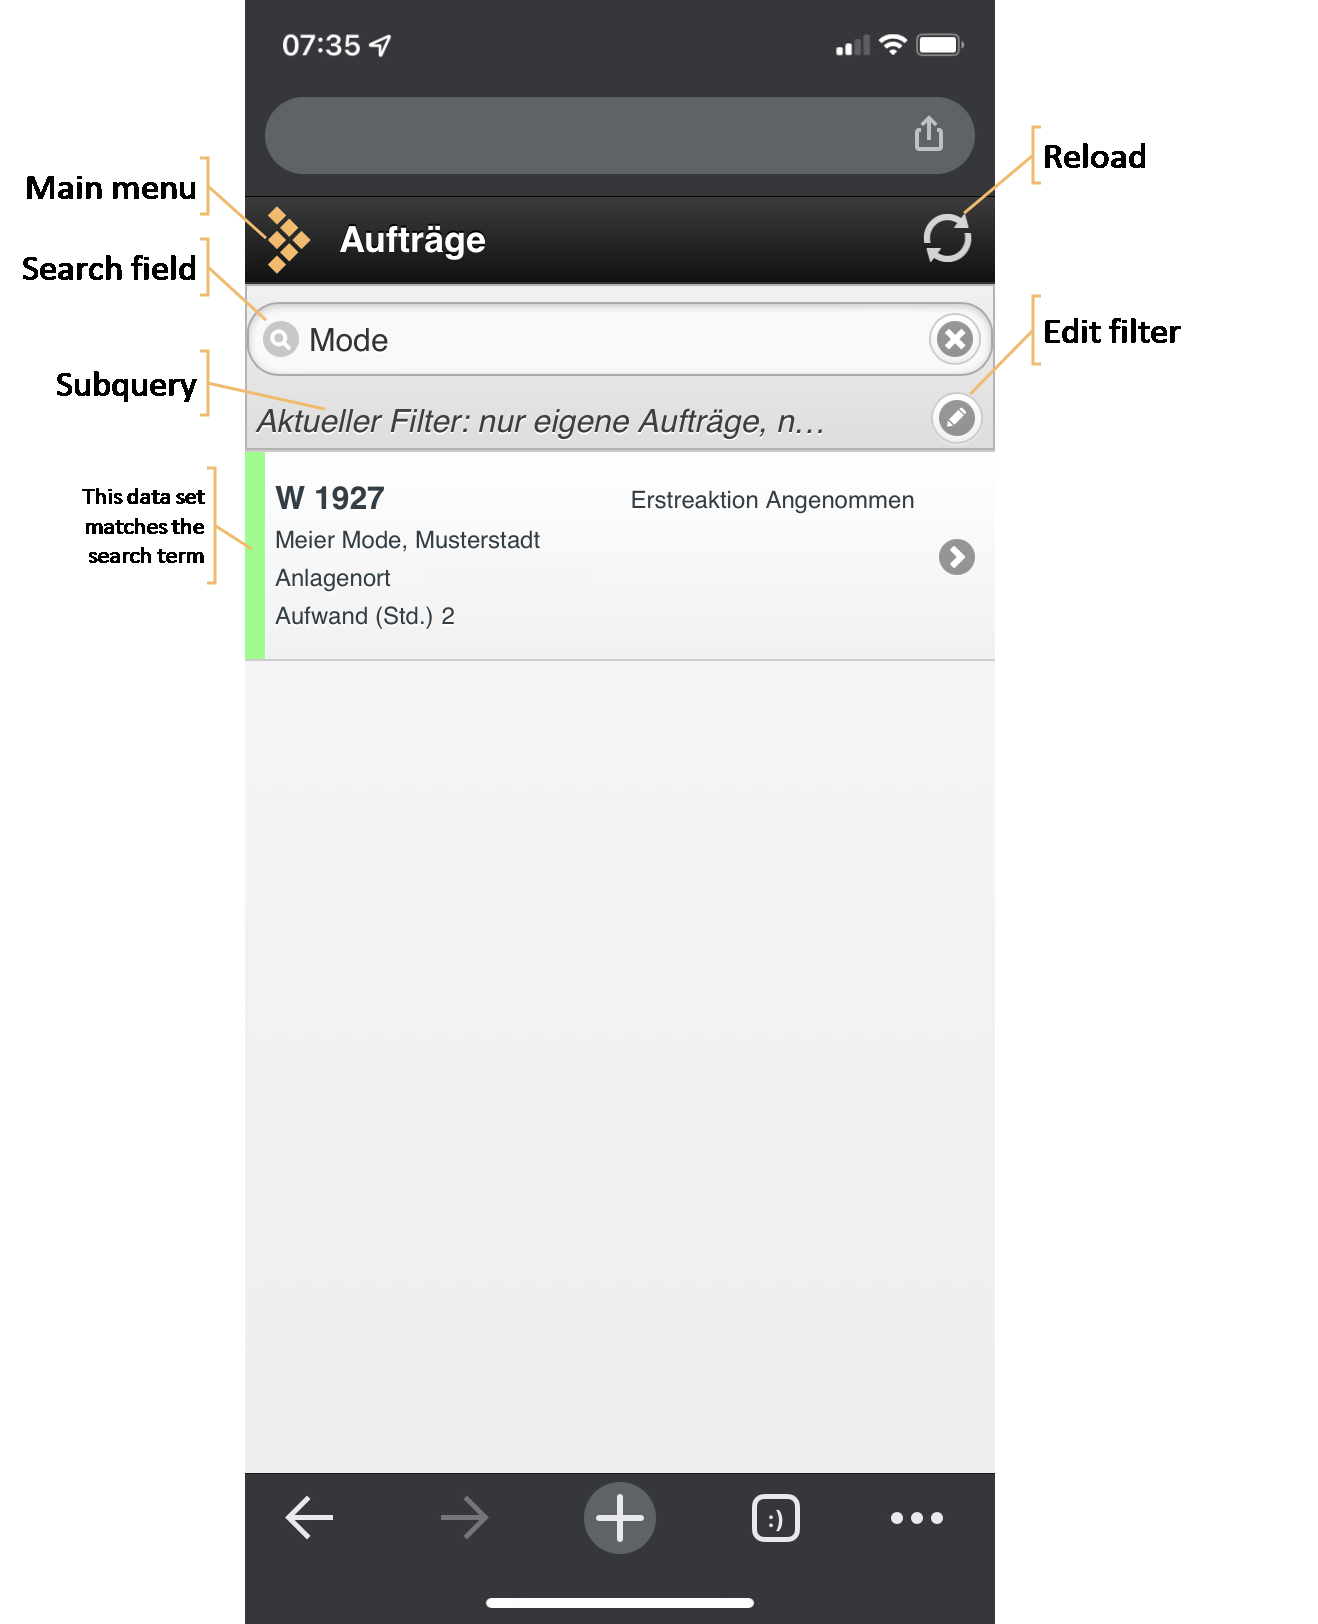Click the magnifier icon in search field
The width and height of the screenshot is (1318, 1624).
point(281,340)
